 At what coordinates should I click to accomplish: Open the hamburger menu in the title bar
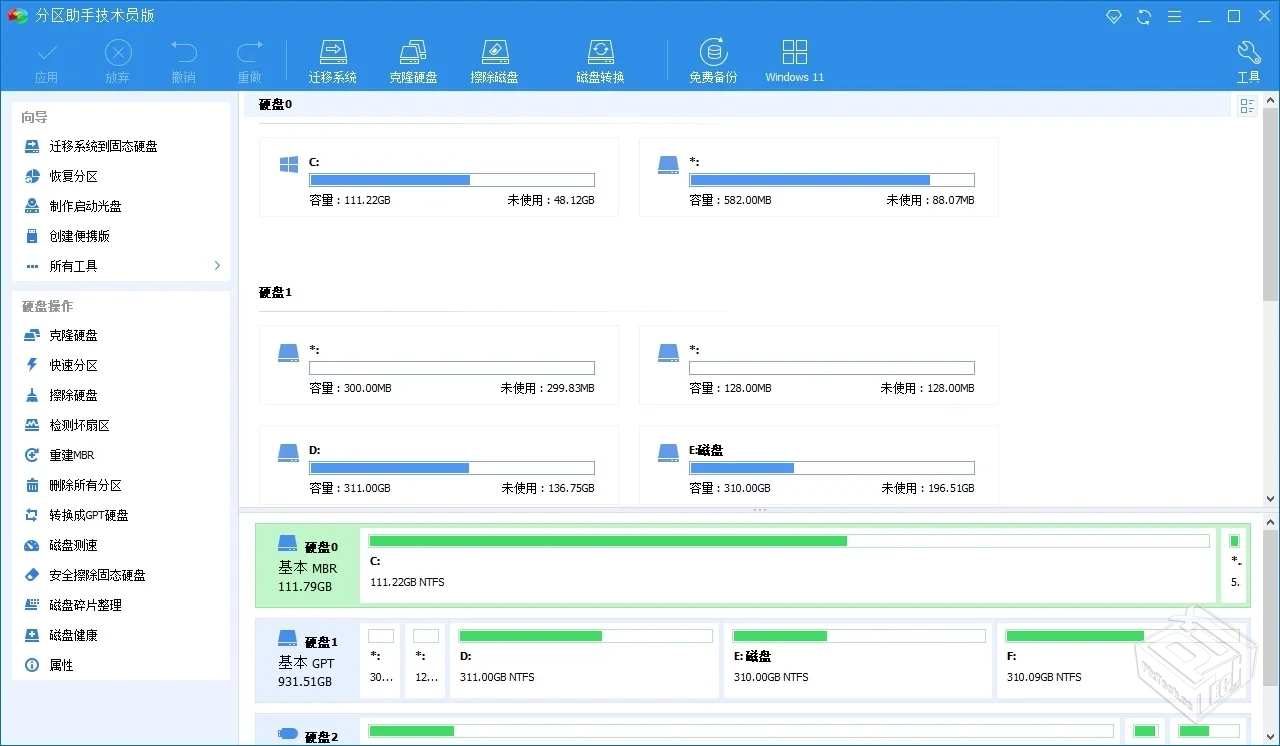click(1173, 16)
